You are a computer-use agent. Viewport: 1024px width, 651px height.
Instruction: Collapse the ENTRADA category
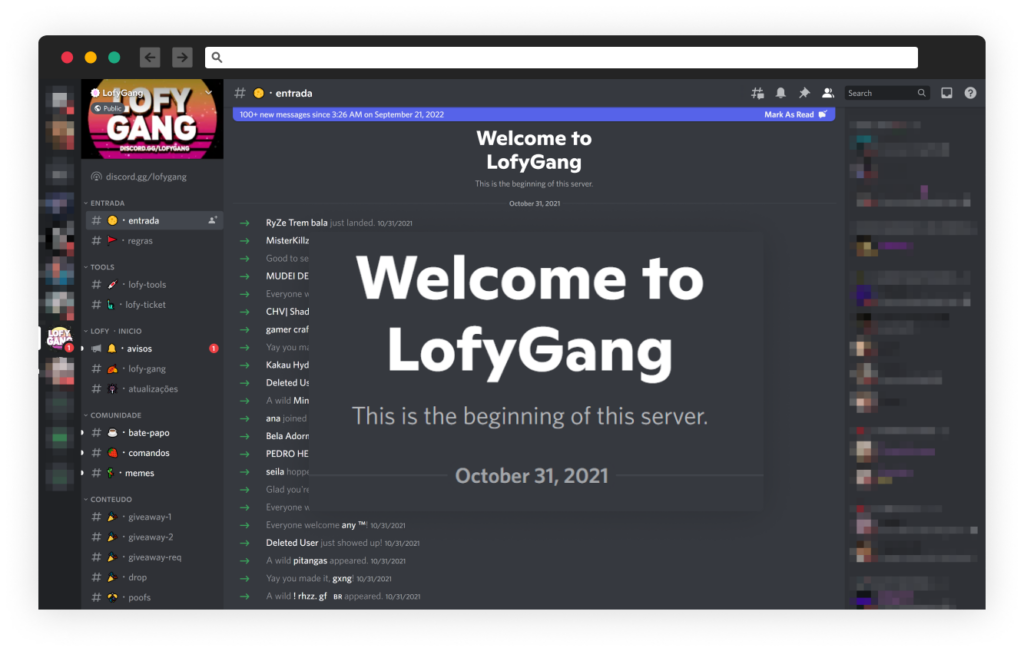pos(107,203)
